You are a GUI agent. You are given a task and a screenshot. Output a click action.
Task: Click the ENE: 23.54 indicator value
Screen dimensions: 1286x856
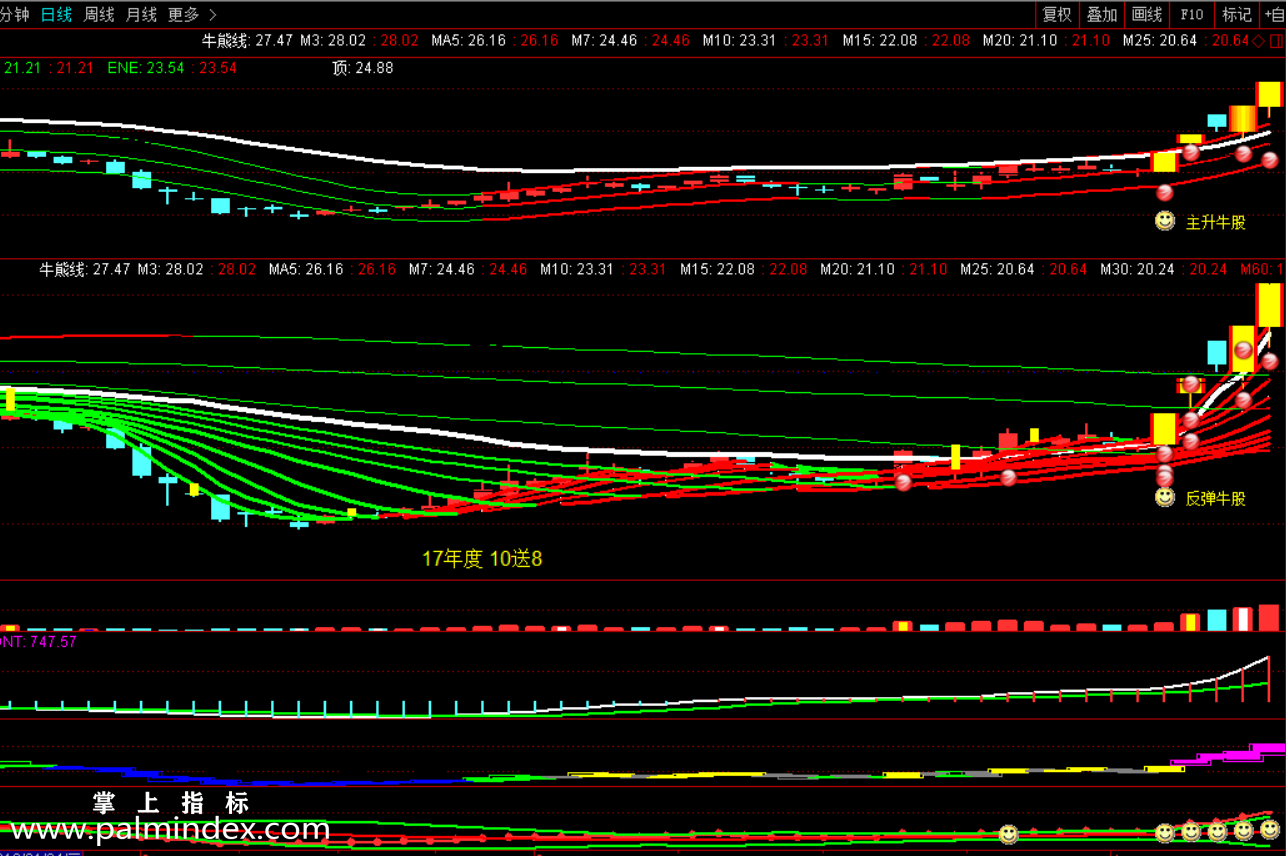coord(146,68)
